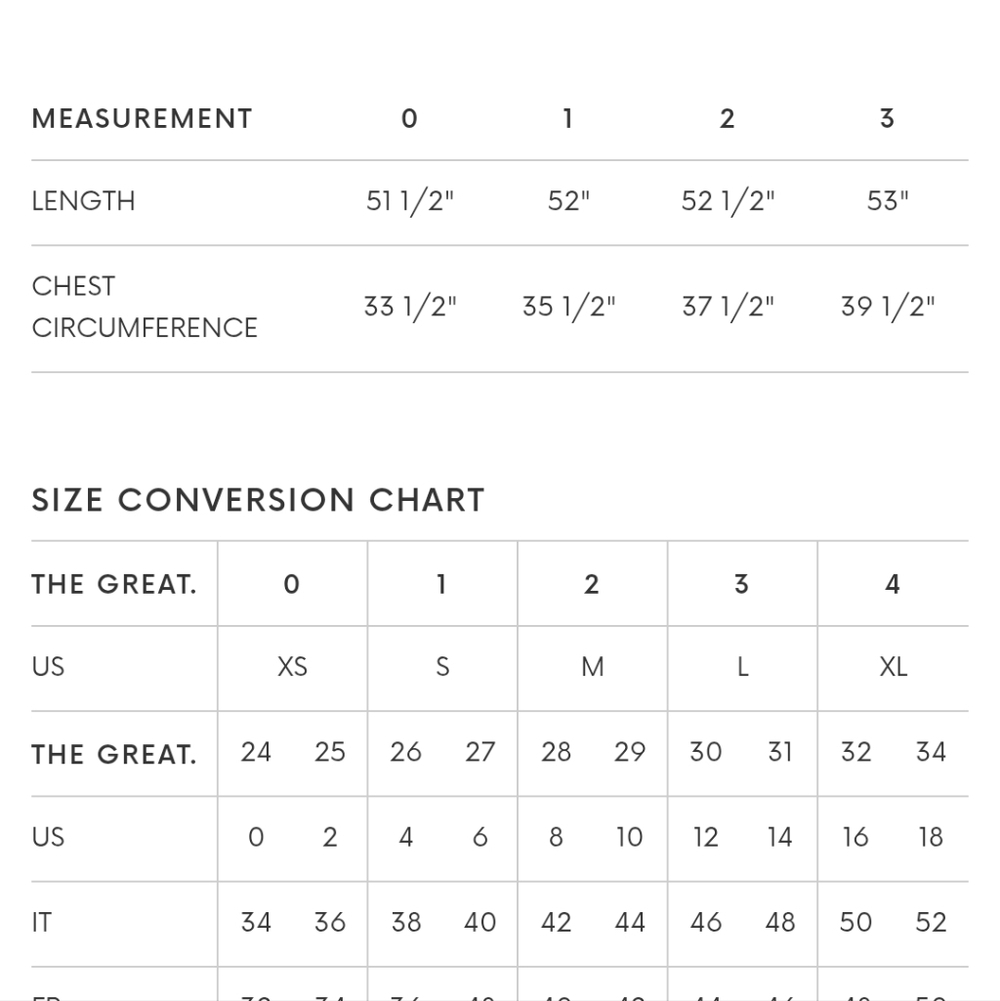Click the M size cell
The width and height of the screenshot is (1000, 1001).
click(593, 667)
